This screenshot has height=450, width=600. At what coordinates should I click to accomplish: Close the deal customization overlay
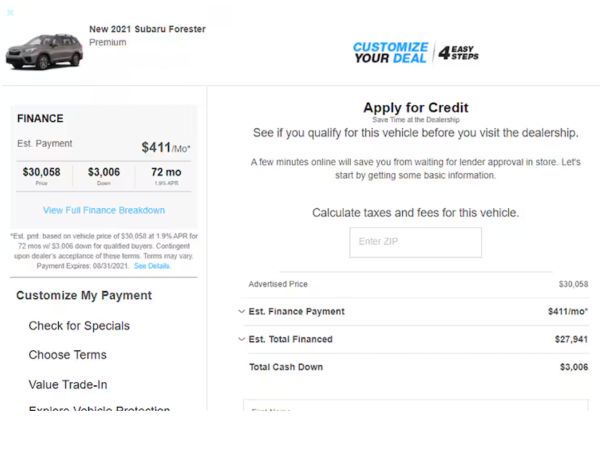(x=10, y=13)
